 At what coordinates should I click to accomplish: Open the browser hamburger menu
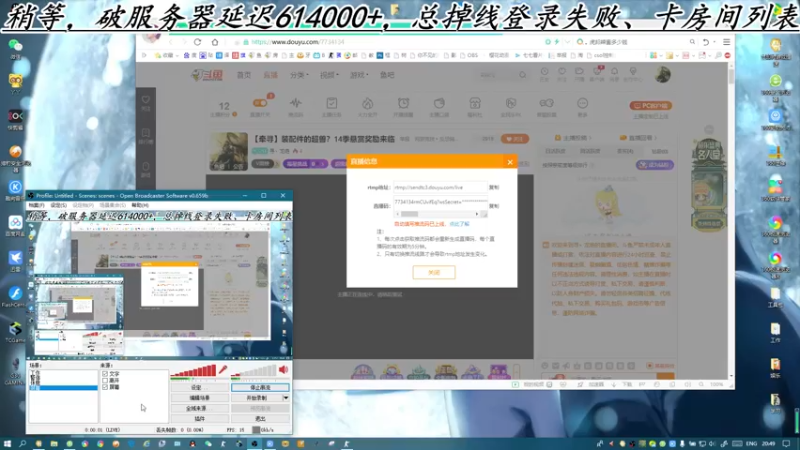coord(727,42)
